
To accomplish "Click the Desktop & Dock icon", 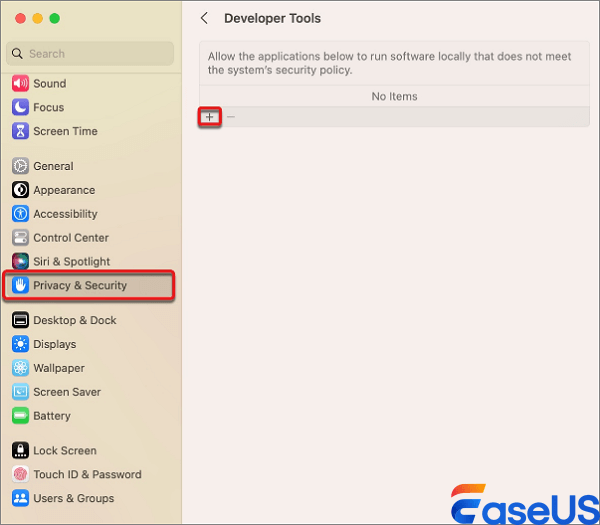I will (20, 320).
